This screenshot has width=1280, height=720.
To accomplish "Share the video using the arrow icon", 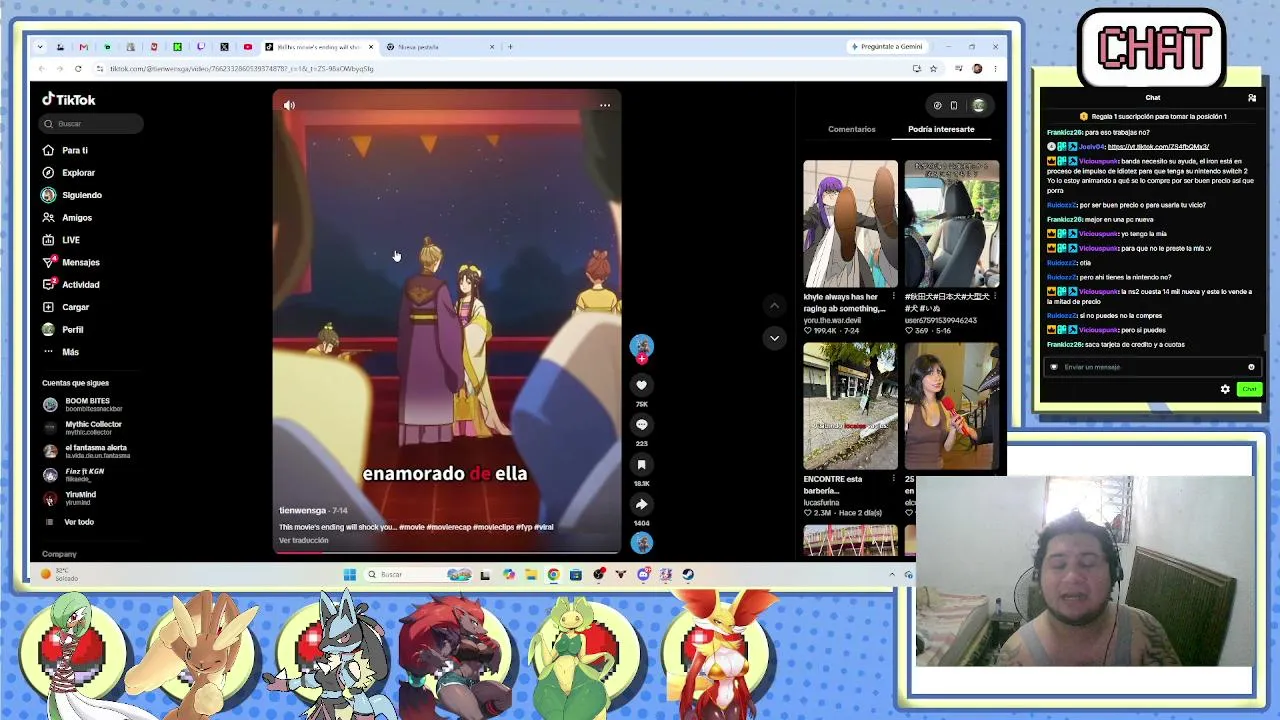I will [x=642, y=504].
